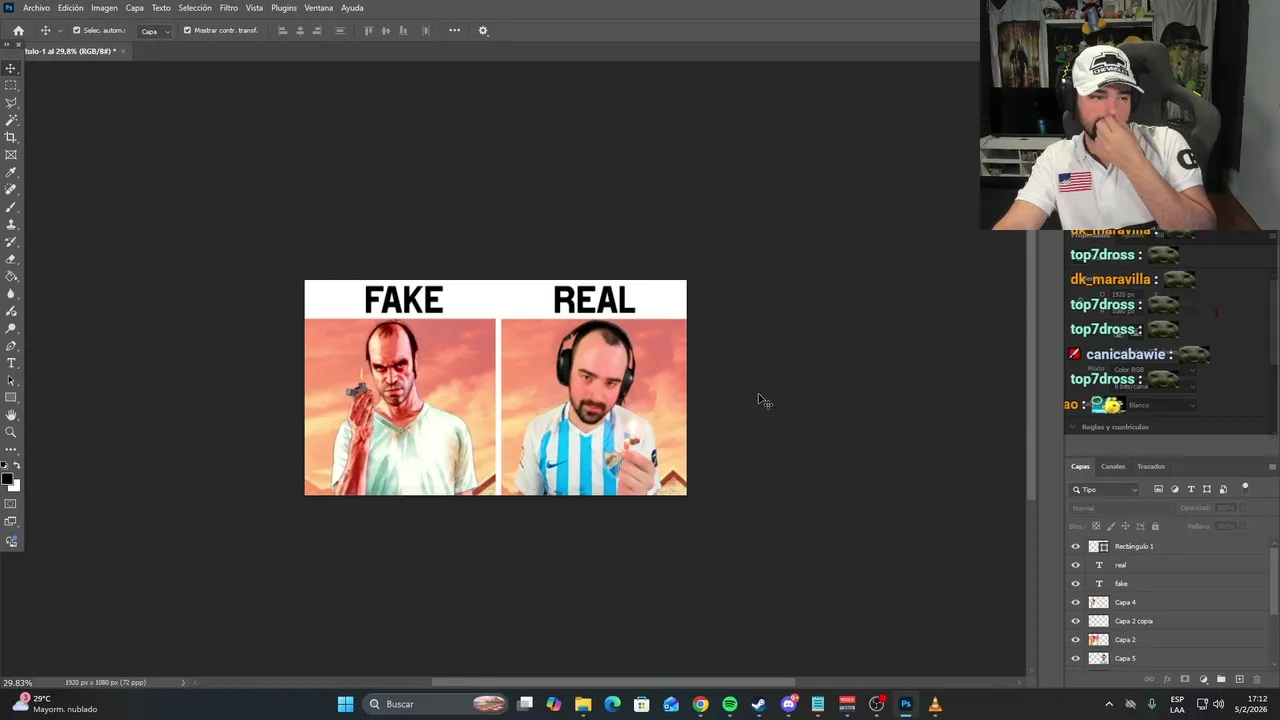Select the Paint Bucket tool
This screenshot has width=1280, height=720.
pyautogui.click(x=11, y=276)
